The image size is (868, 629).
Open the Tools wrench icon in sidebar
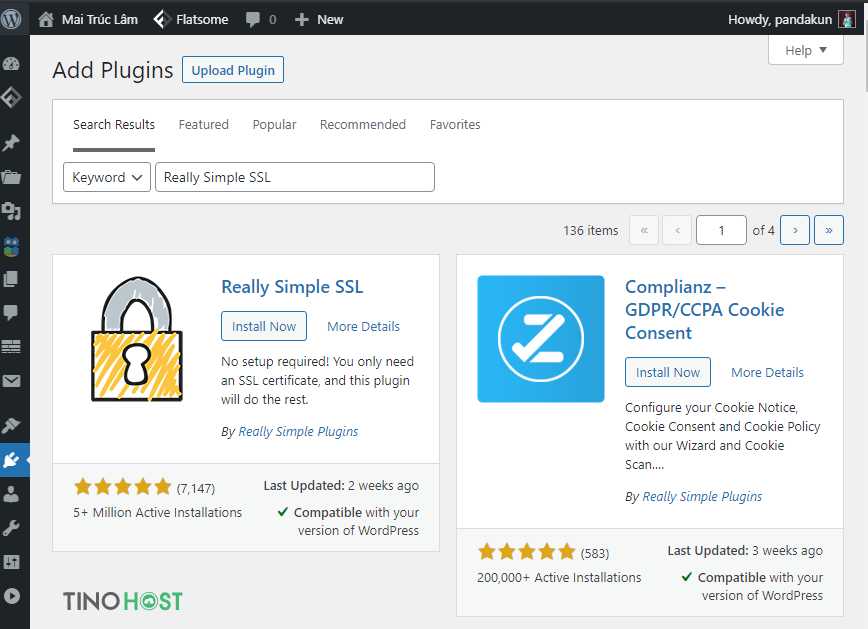point(11,528)
